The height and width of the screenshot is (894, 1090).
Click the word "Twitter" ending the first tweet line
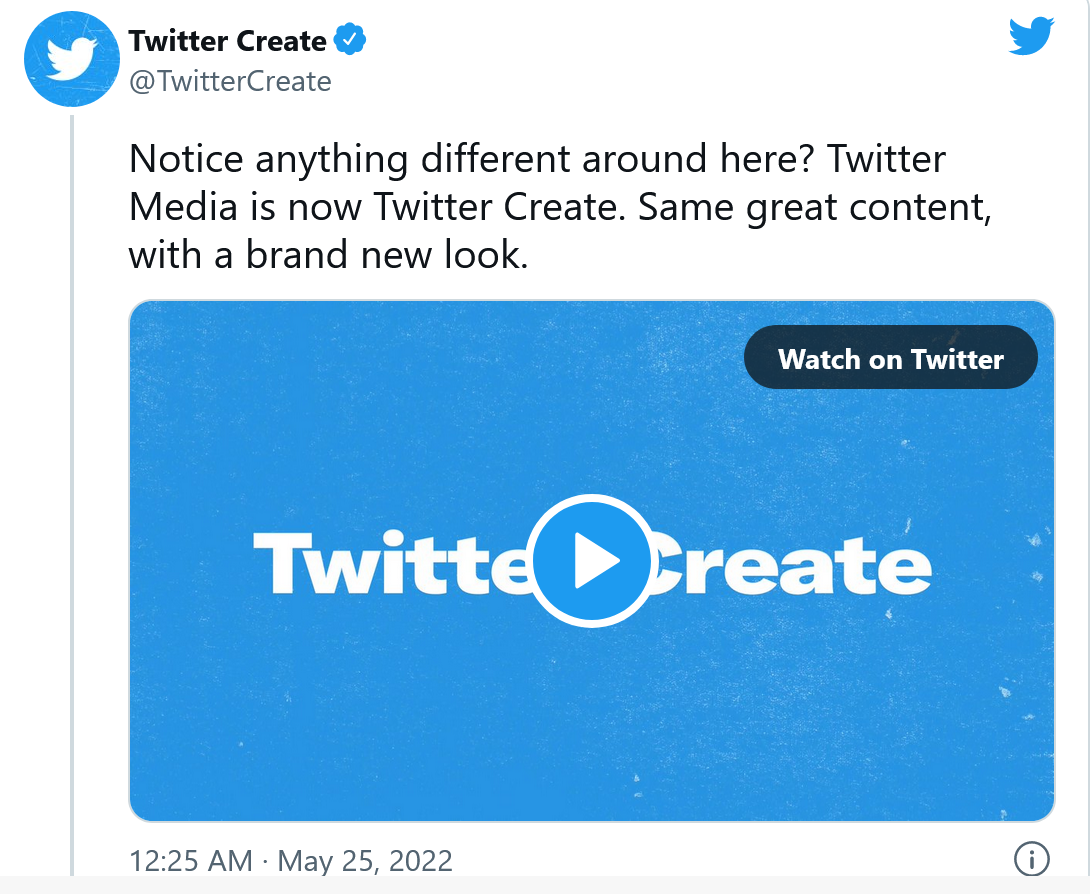pyautogui.click(x=888, y=159)
